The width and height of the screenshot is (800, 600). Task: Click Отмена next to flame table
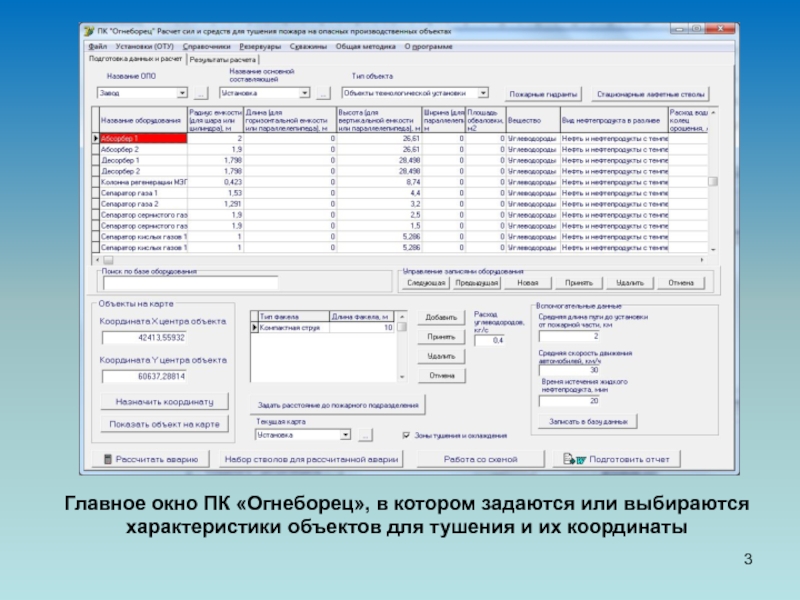pyautogui.click(x=441, y=376)
